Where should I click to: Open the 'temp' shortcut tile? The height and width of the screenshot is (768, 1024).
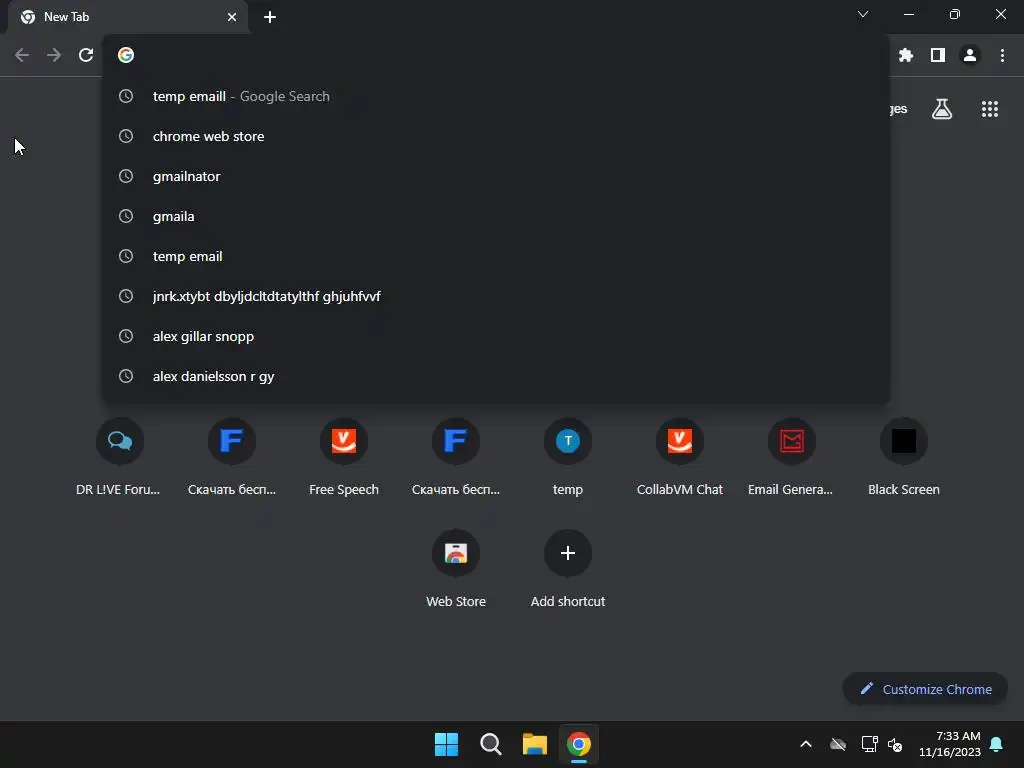coord(568,458)
